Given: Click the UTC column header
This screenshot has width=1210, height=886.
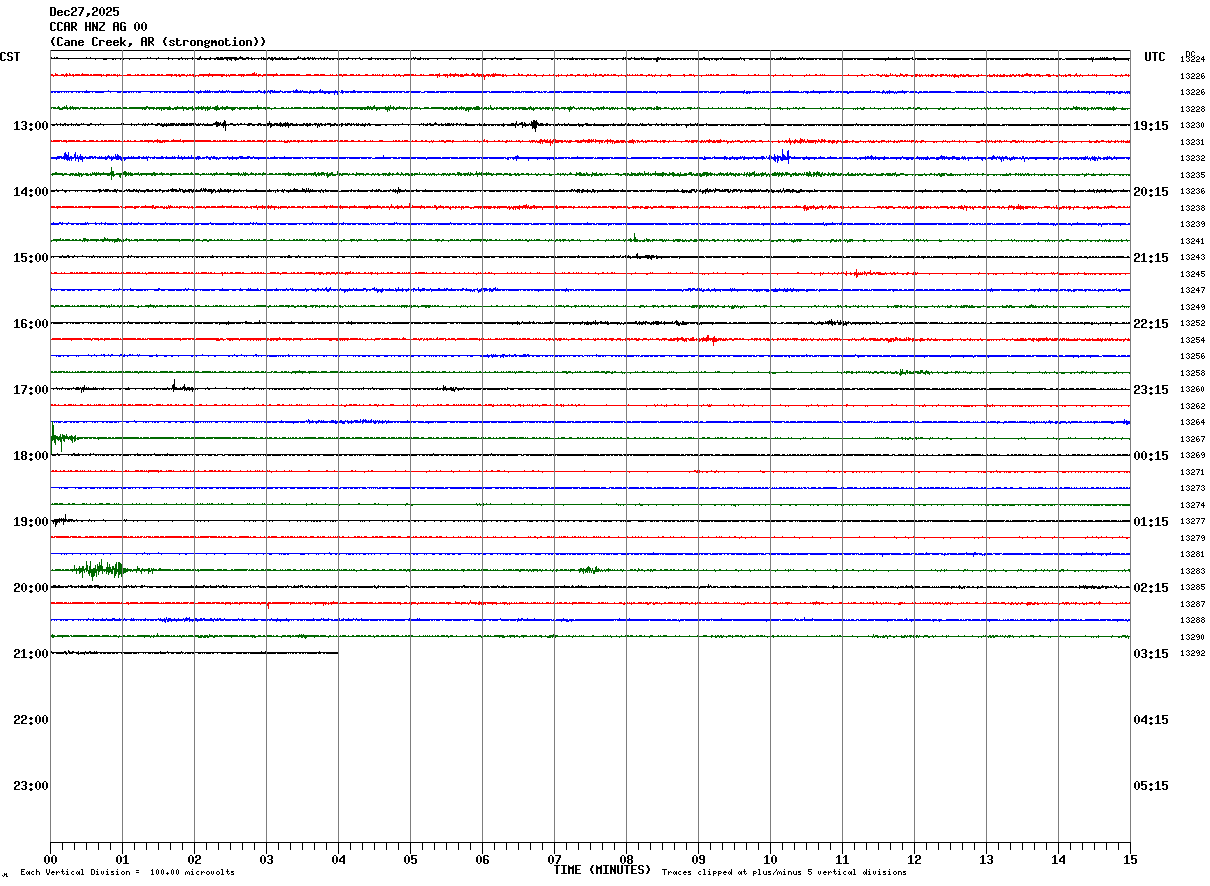Looking at the screenshot, I should [x=1155, y=57].
